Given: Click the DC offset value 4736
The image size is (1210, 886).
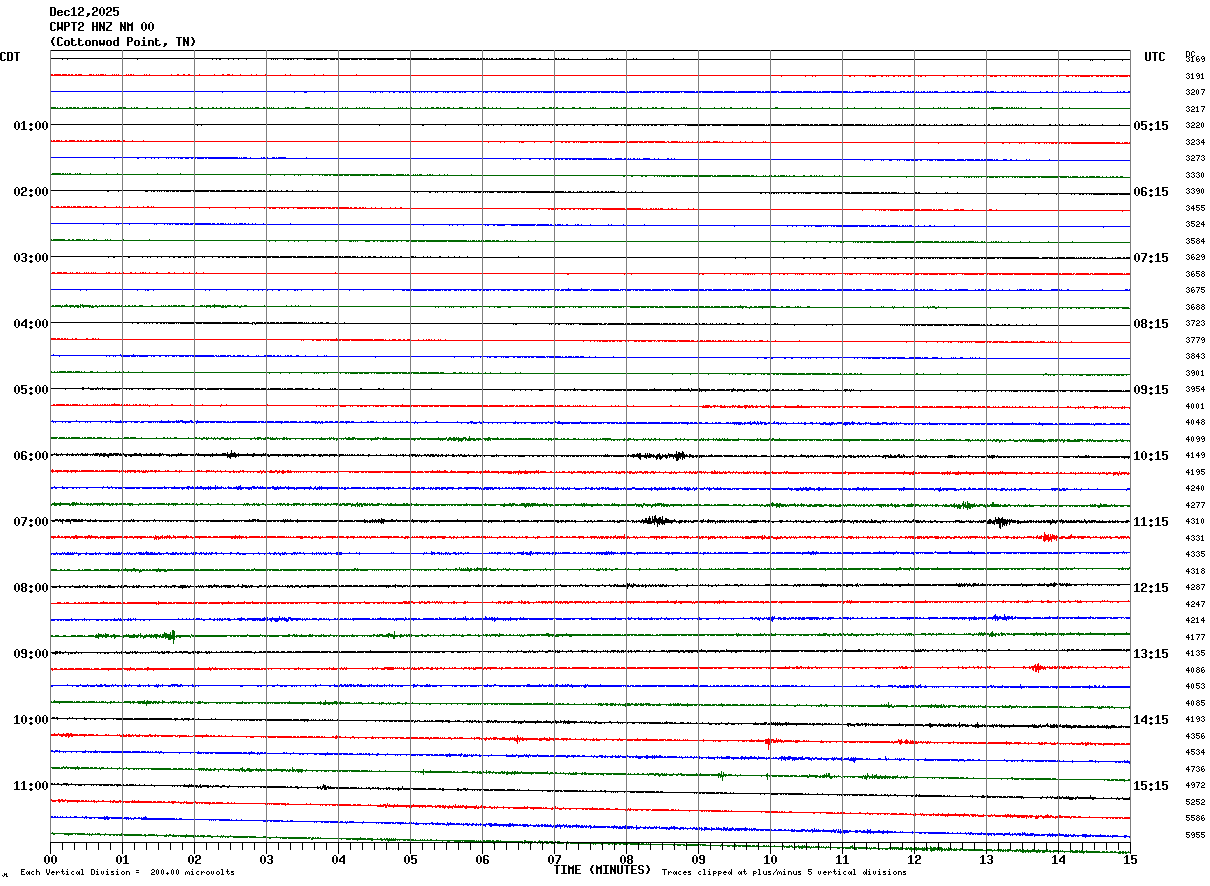Looking at the screenshot, I should point(1195,769).
